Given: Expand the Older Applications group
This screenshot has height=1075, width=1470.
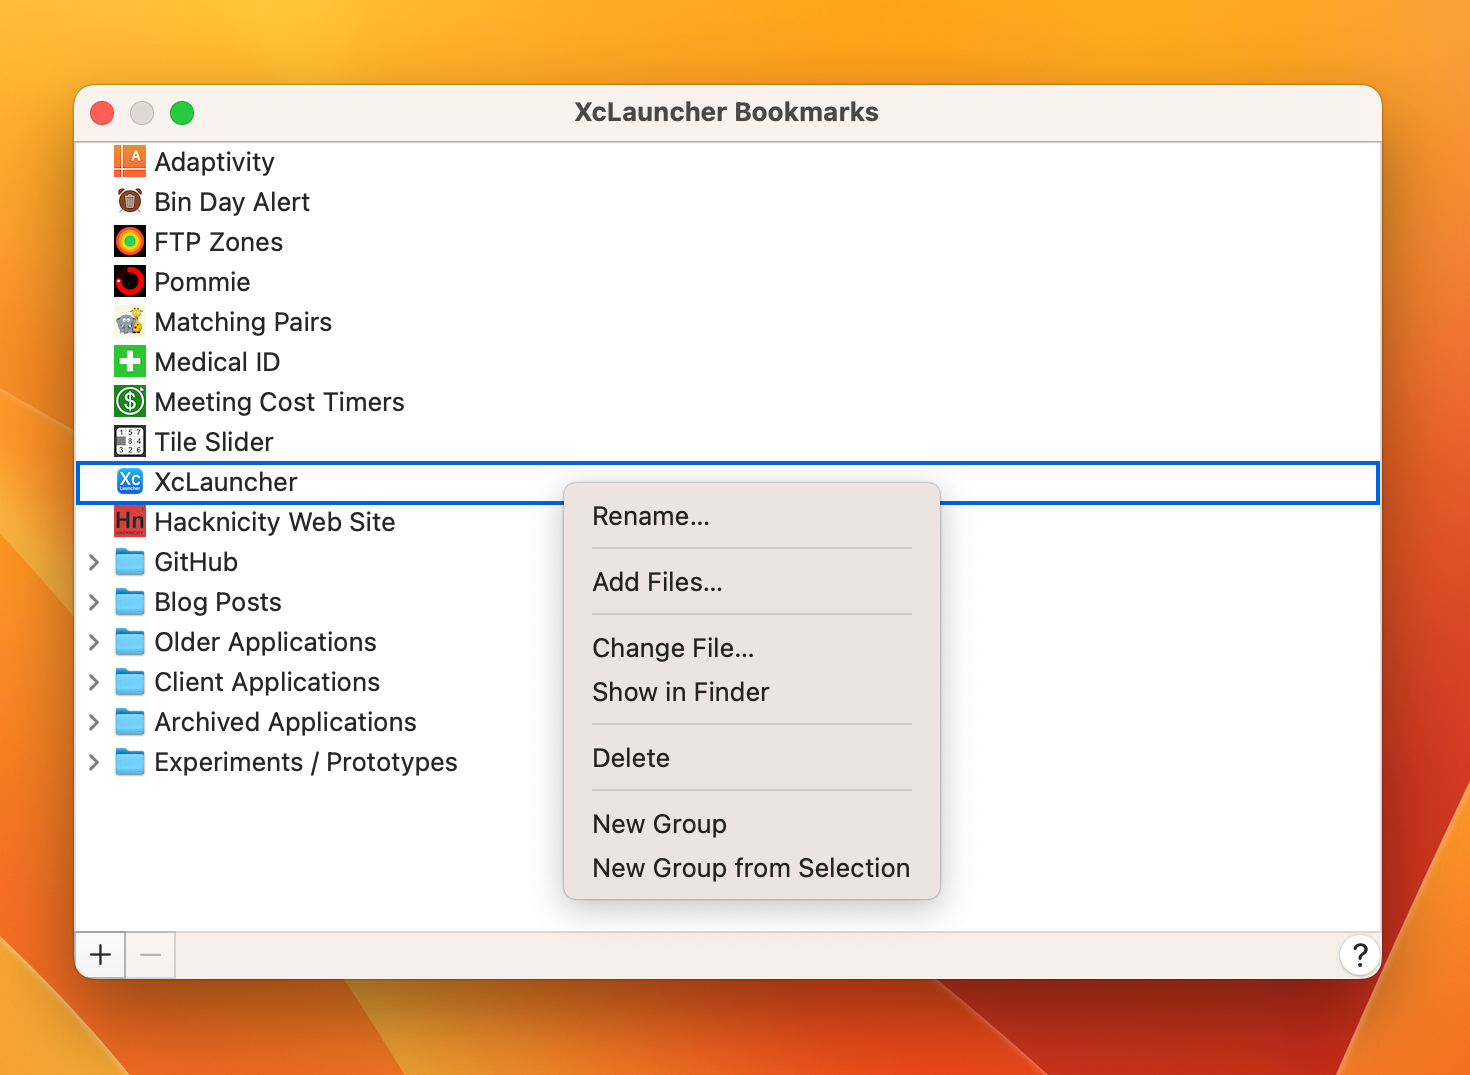Looking at the screenshot, I should [94, 642].
